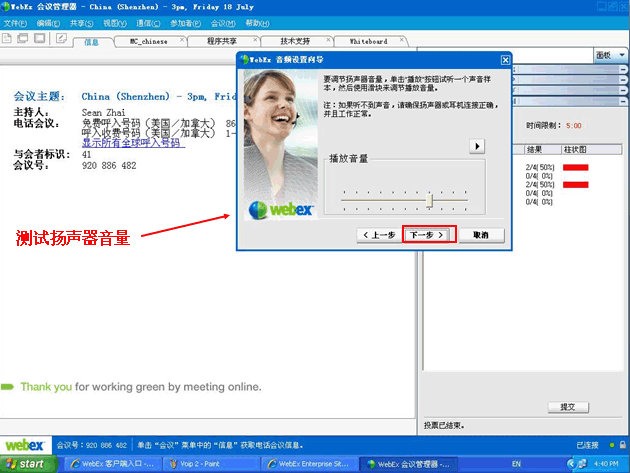The width and height of the screenshot is (630, 473).
Task: Click the new document toolbar icon
Action: coord(6,39)
